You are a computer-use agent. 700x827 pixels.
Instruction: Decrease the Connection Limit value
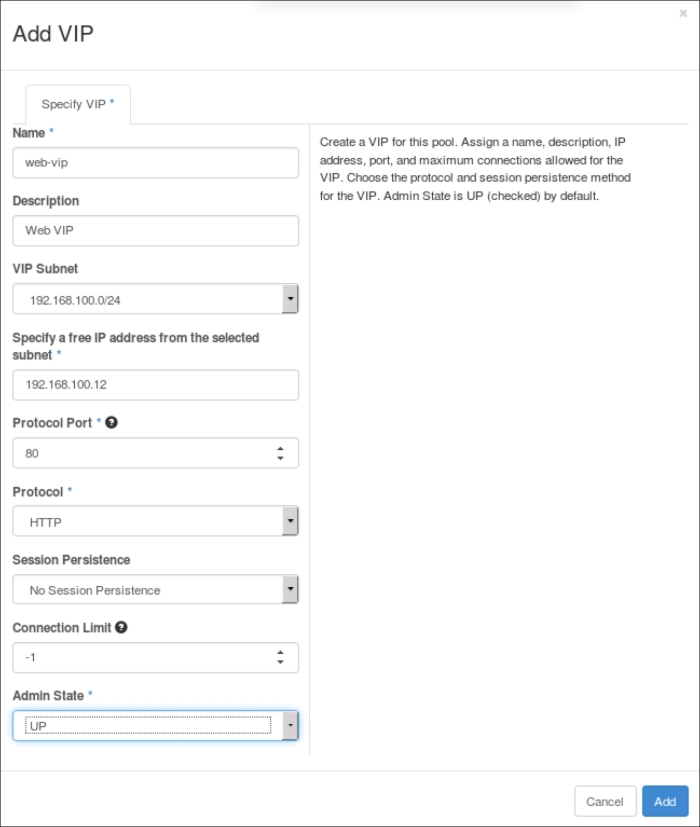point(280,663)
